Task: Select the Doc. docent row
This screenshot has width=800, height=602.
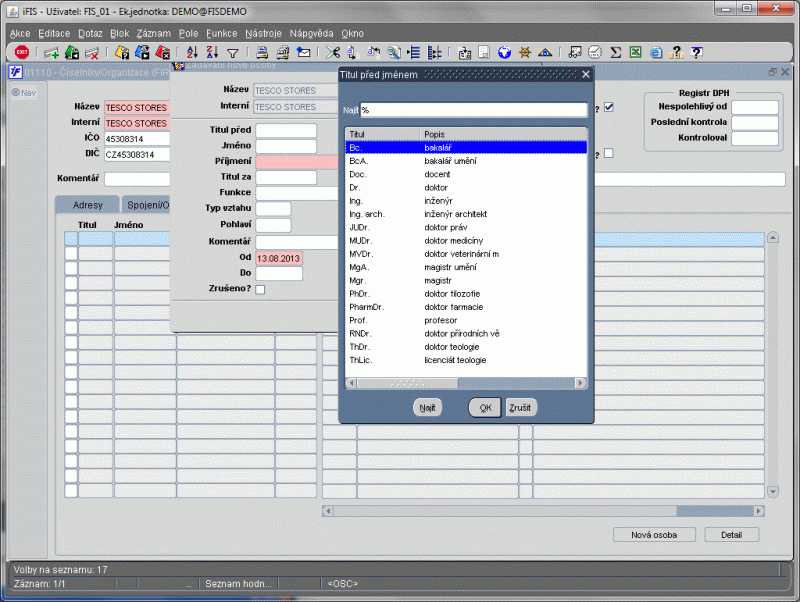Action: [466, 174]
